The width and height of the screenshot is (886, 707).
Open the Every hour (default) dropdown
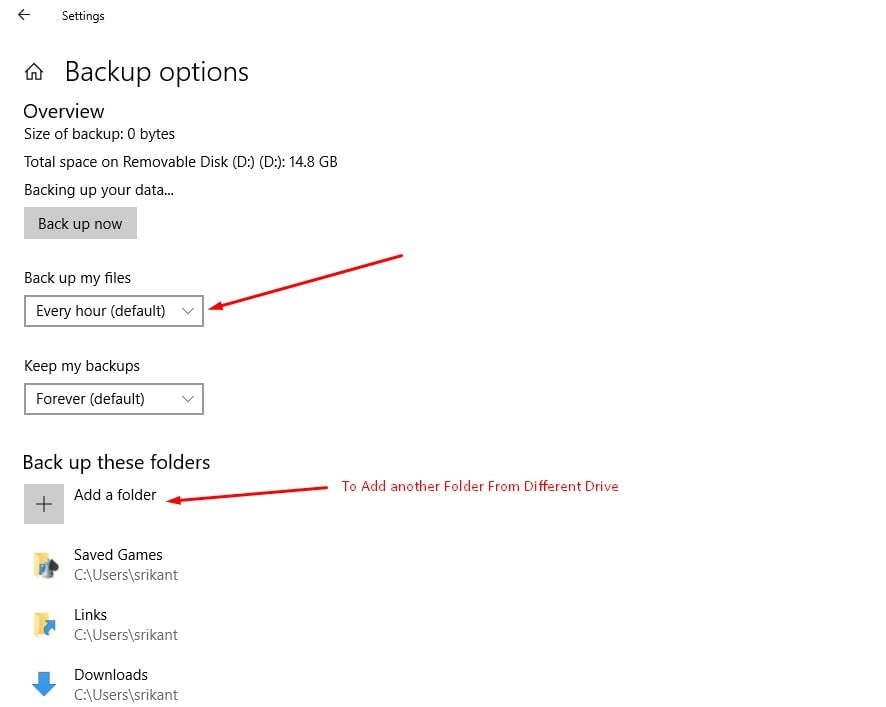pyautogui.click(x=114, y=311)
